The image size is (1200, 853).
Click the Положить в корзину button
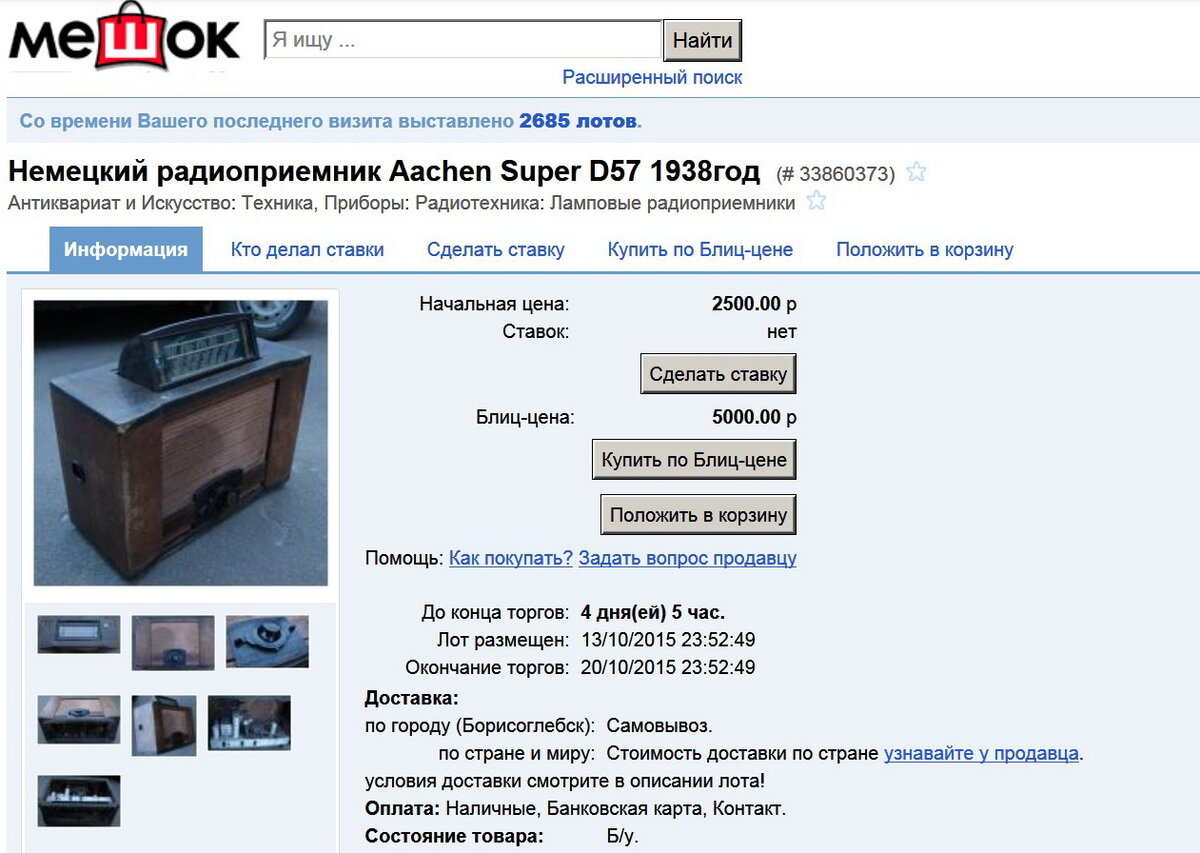coord(698,515)
